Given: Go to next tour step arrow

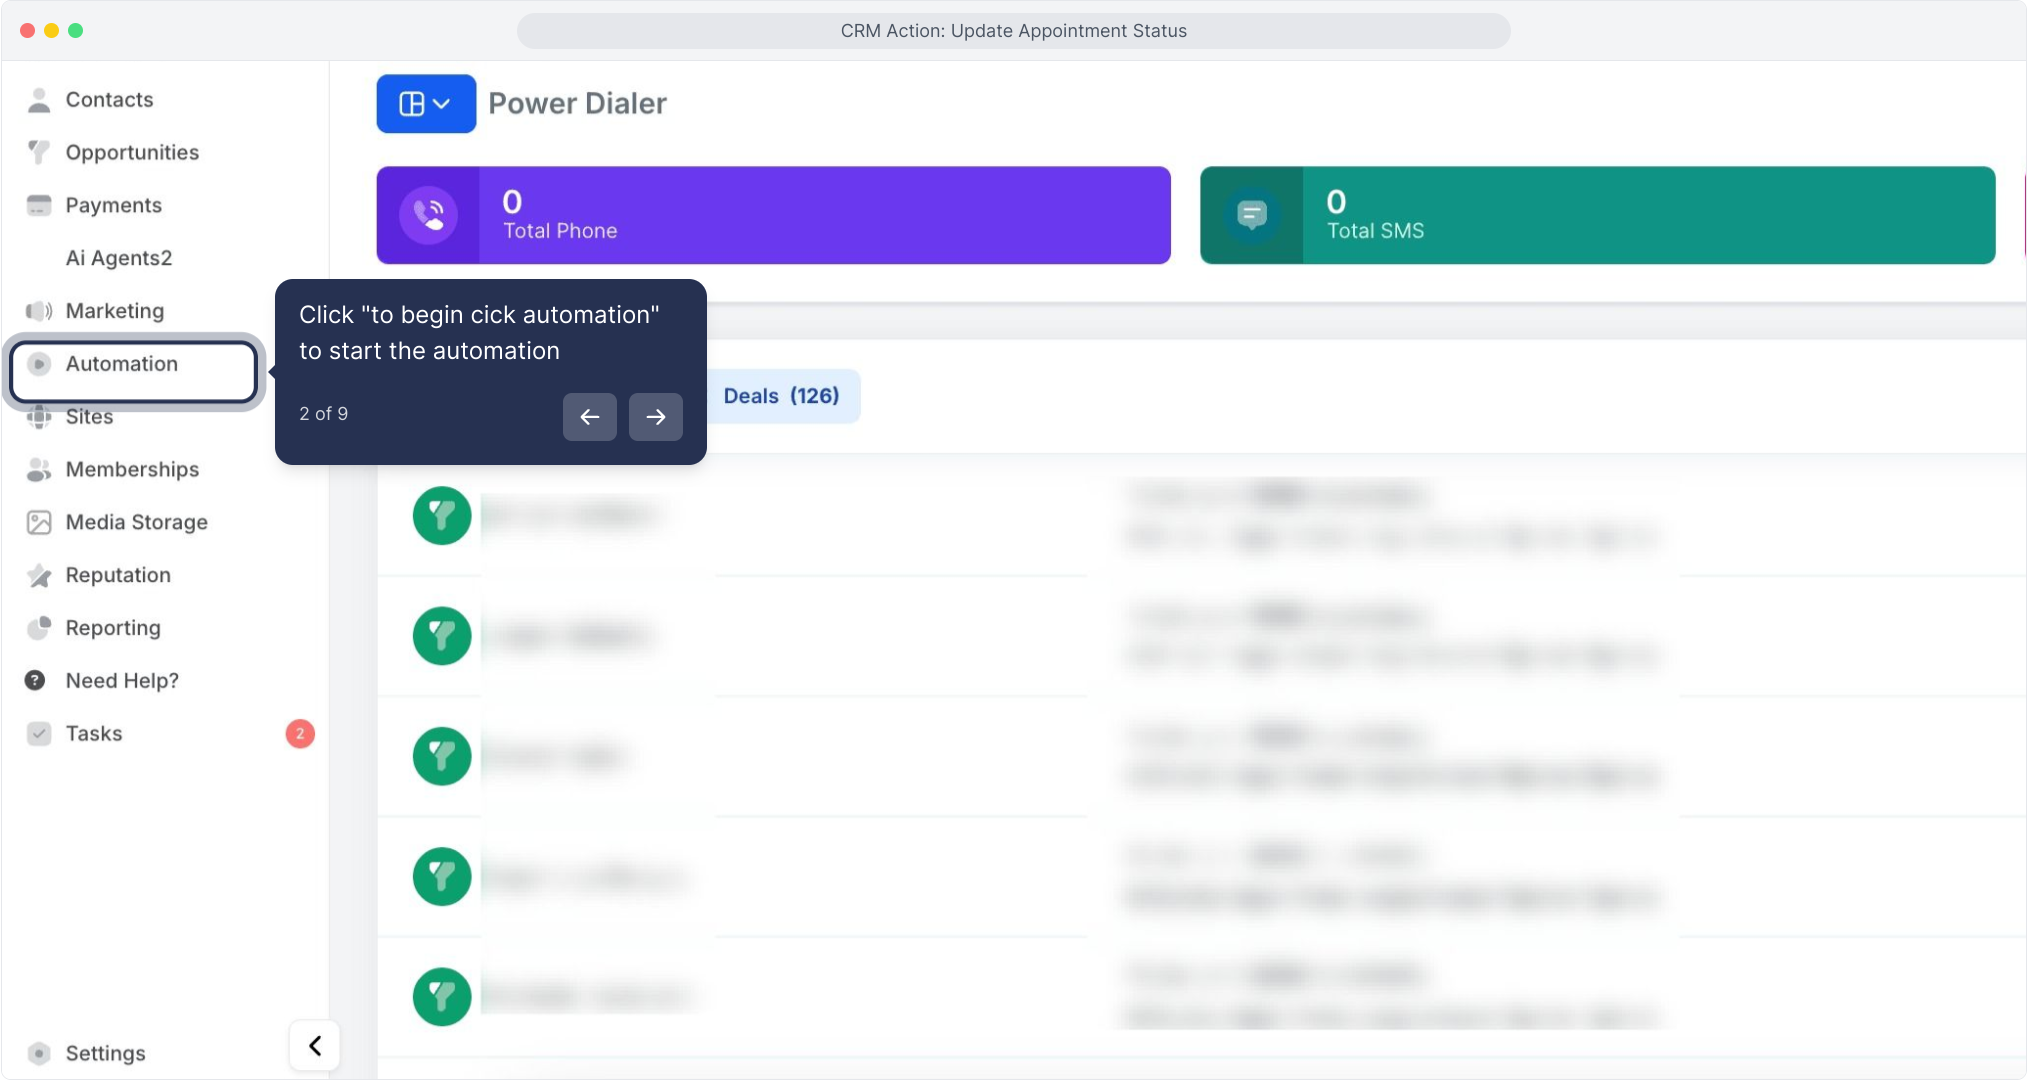Looking at the screenshot, I should 656,417.
